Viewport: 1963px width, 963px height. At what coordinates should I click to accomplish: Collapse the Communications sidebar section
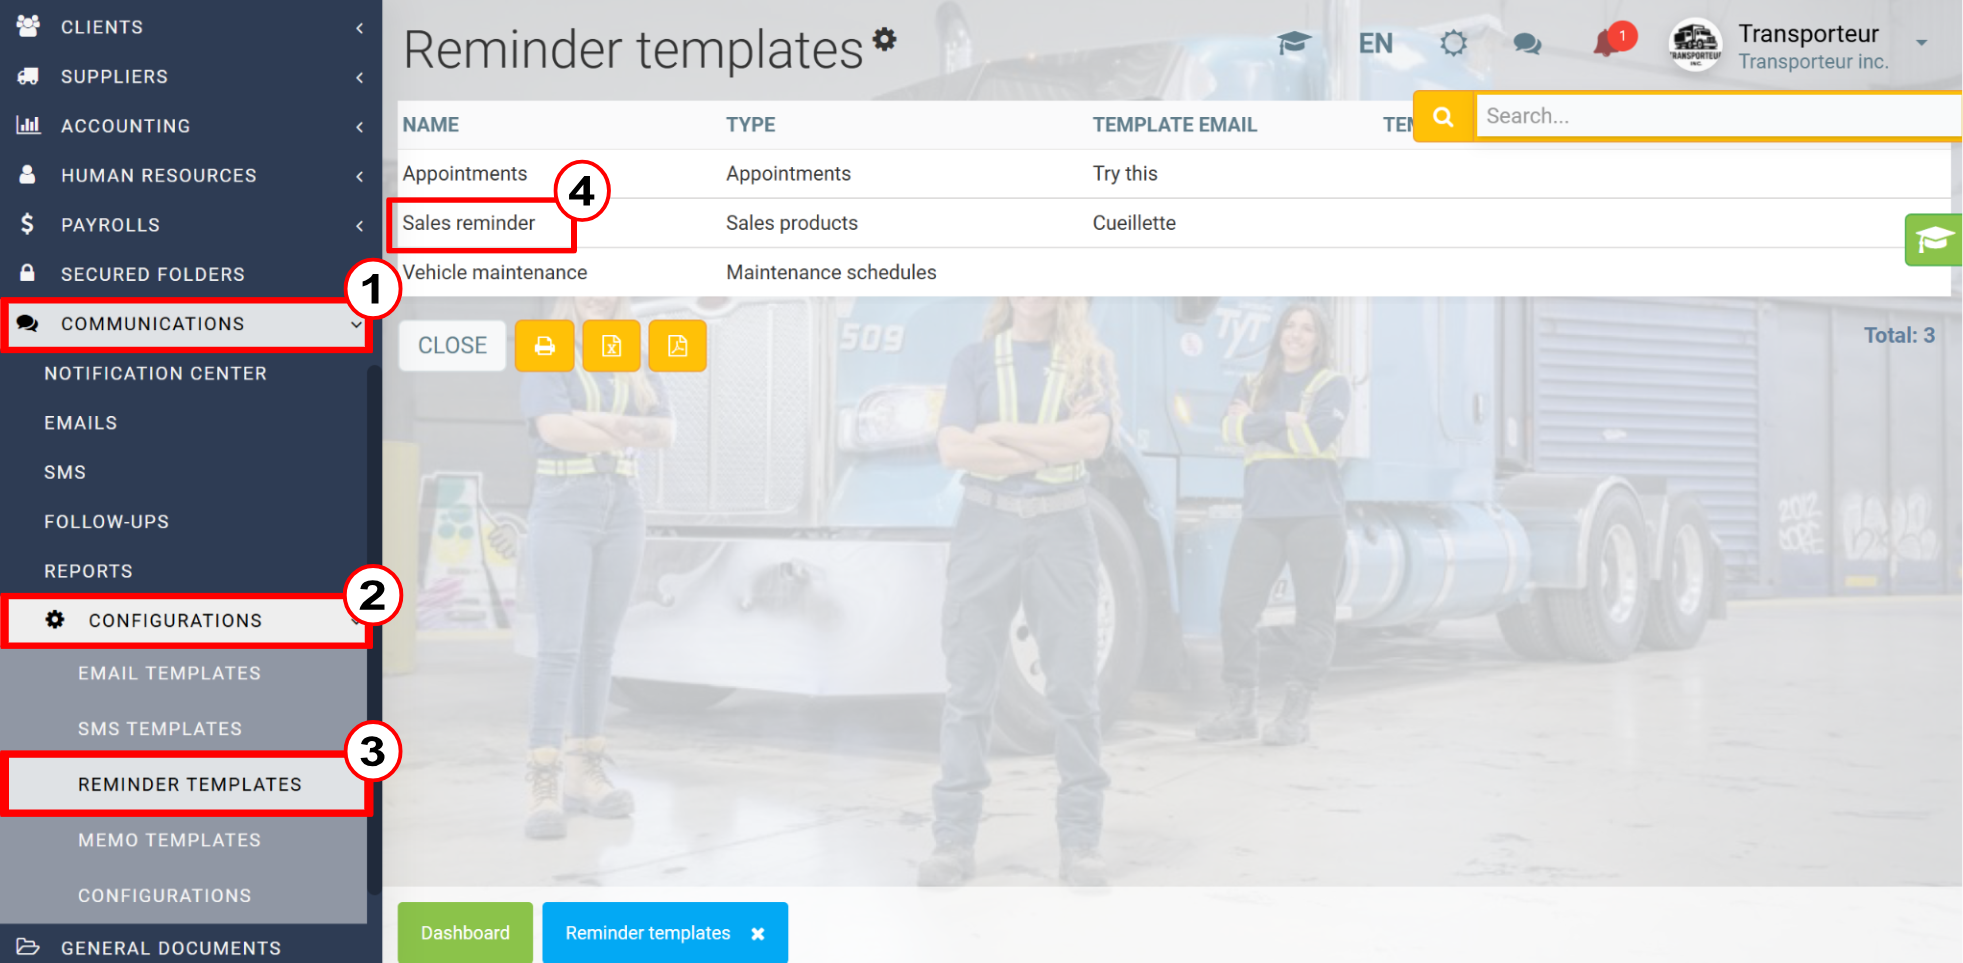(x=186, y=324)
